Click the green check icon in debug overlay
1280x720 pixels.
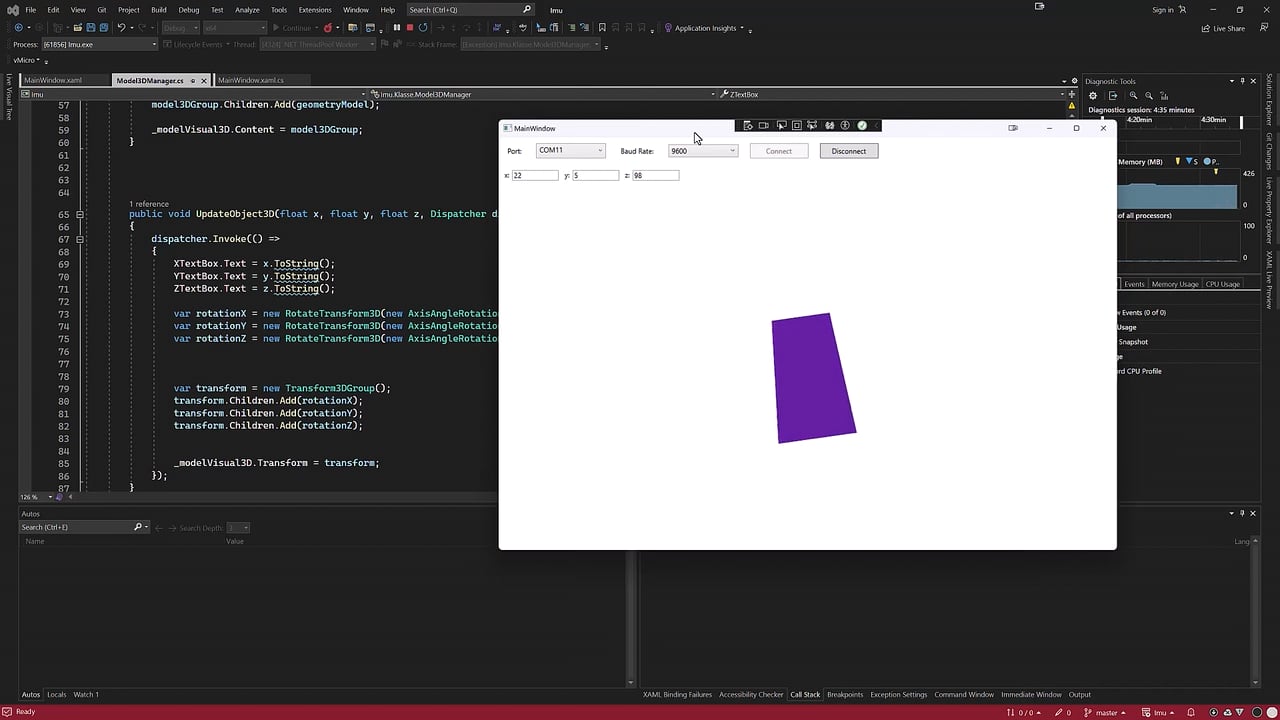coord(862,125)
